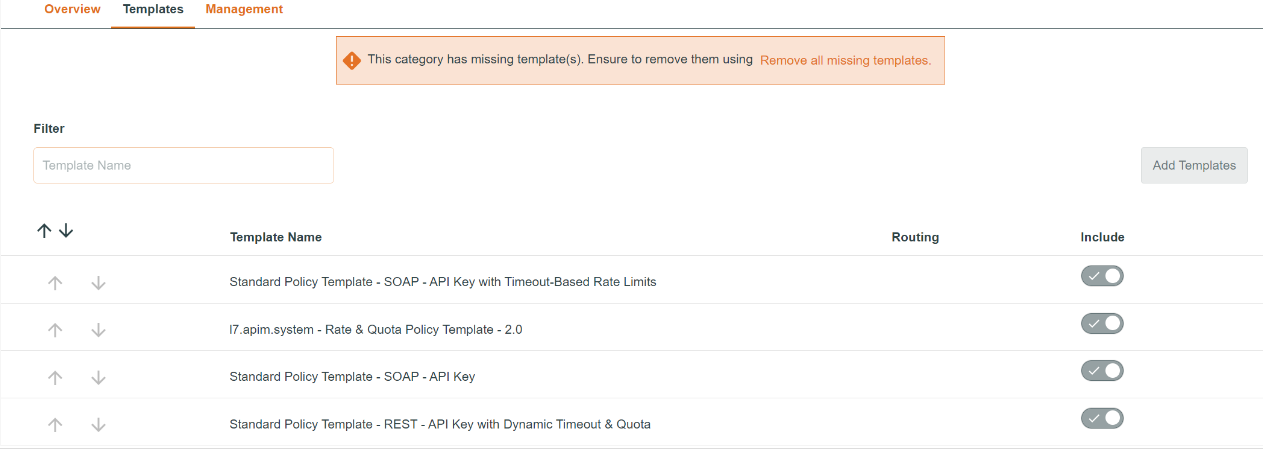Click the header sort-down arrow icon
Viewport: 1263px width, 449px height.
pos(66,231)
